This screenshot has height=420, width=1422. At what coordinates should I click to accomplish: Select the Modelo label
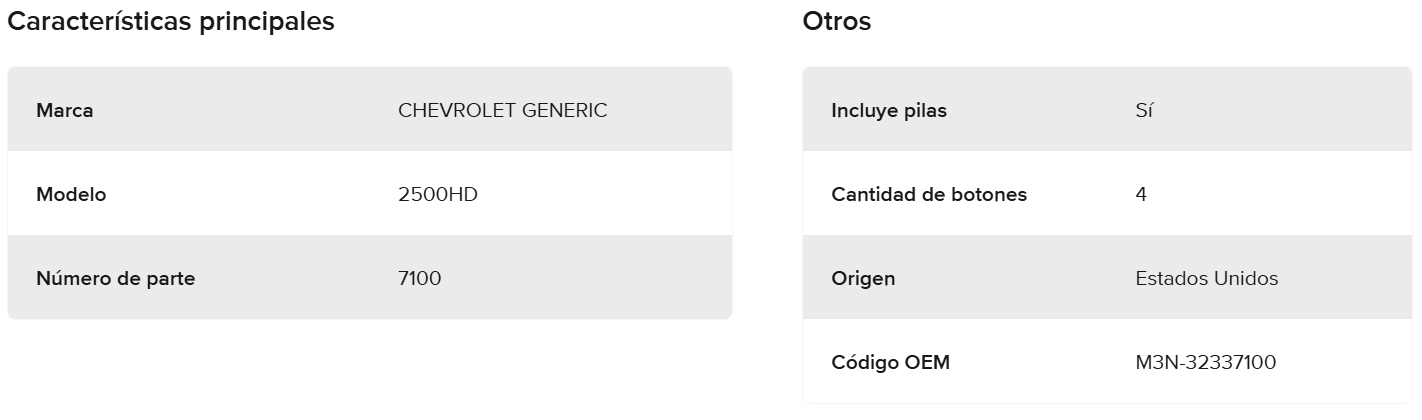tap(71, 194)
